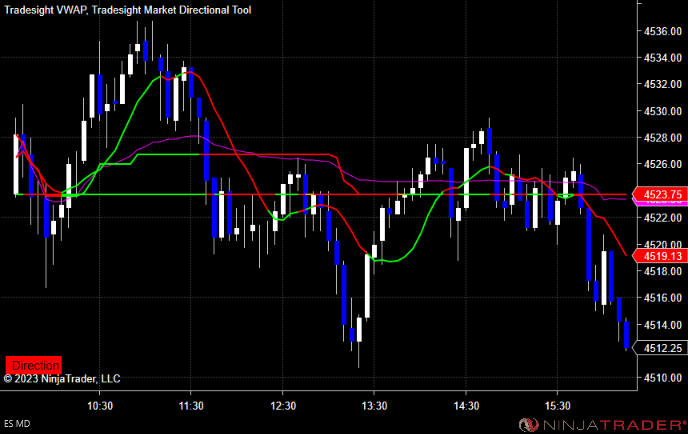Click the 4522.00 price axis label
This screenshot has height=434, width=688.
click(x=663, y=218)
